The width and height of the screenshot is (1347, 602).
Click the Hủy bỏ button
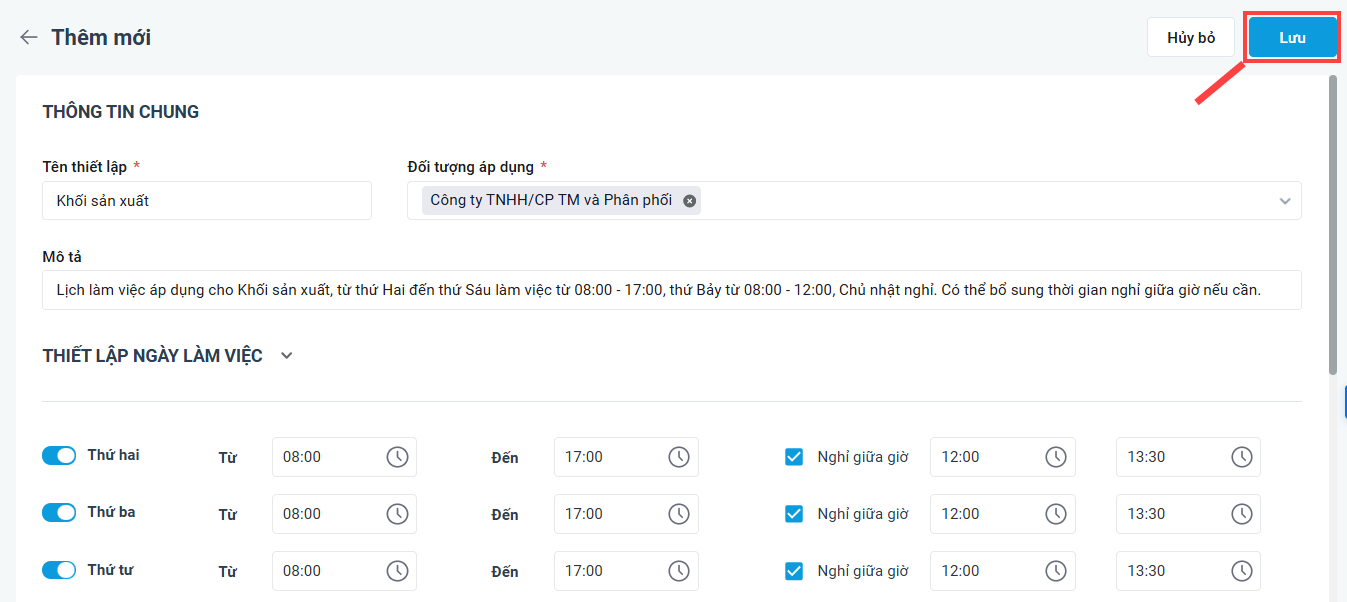tap(1190, 38)
